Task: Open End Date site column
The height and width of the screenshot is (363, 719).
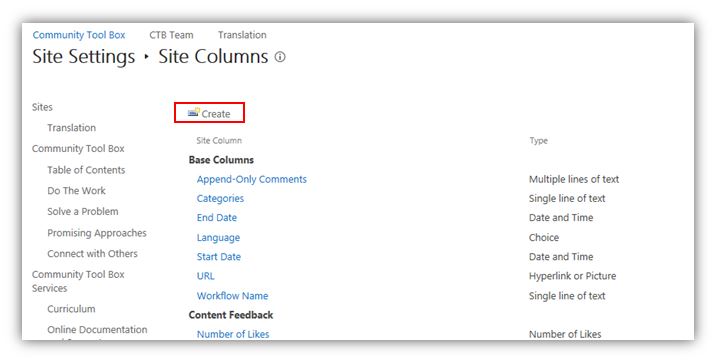Action: coord(217,218)
